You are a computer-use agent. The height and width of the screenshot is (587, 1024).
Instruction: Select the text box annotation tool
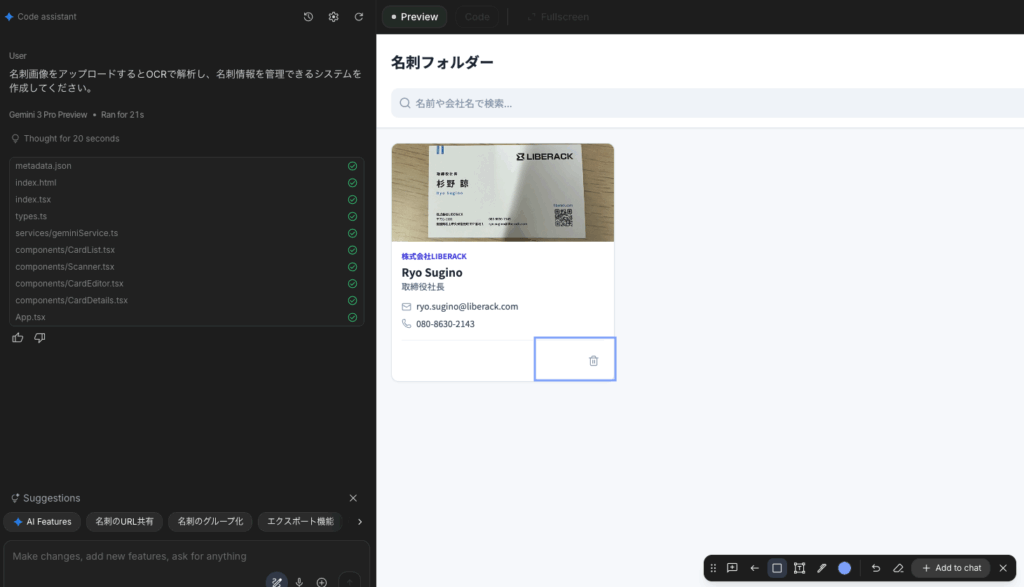(x=799, y=568)
